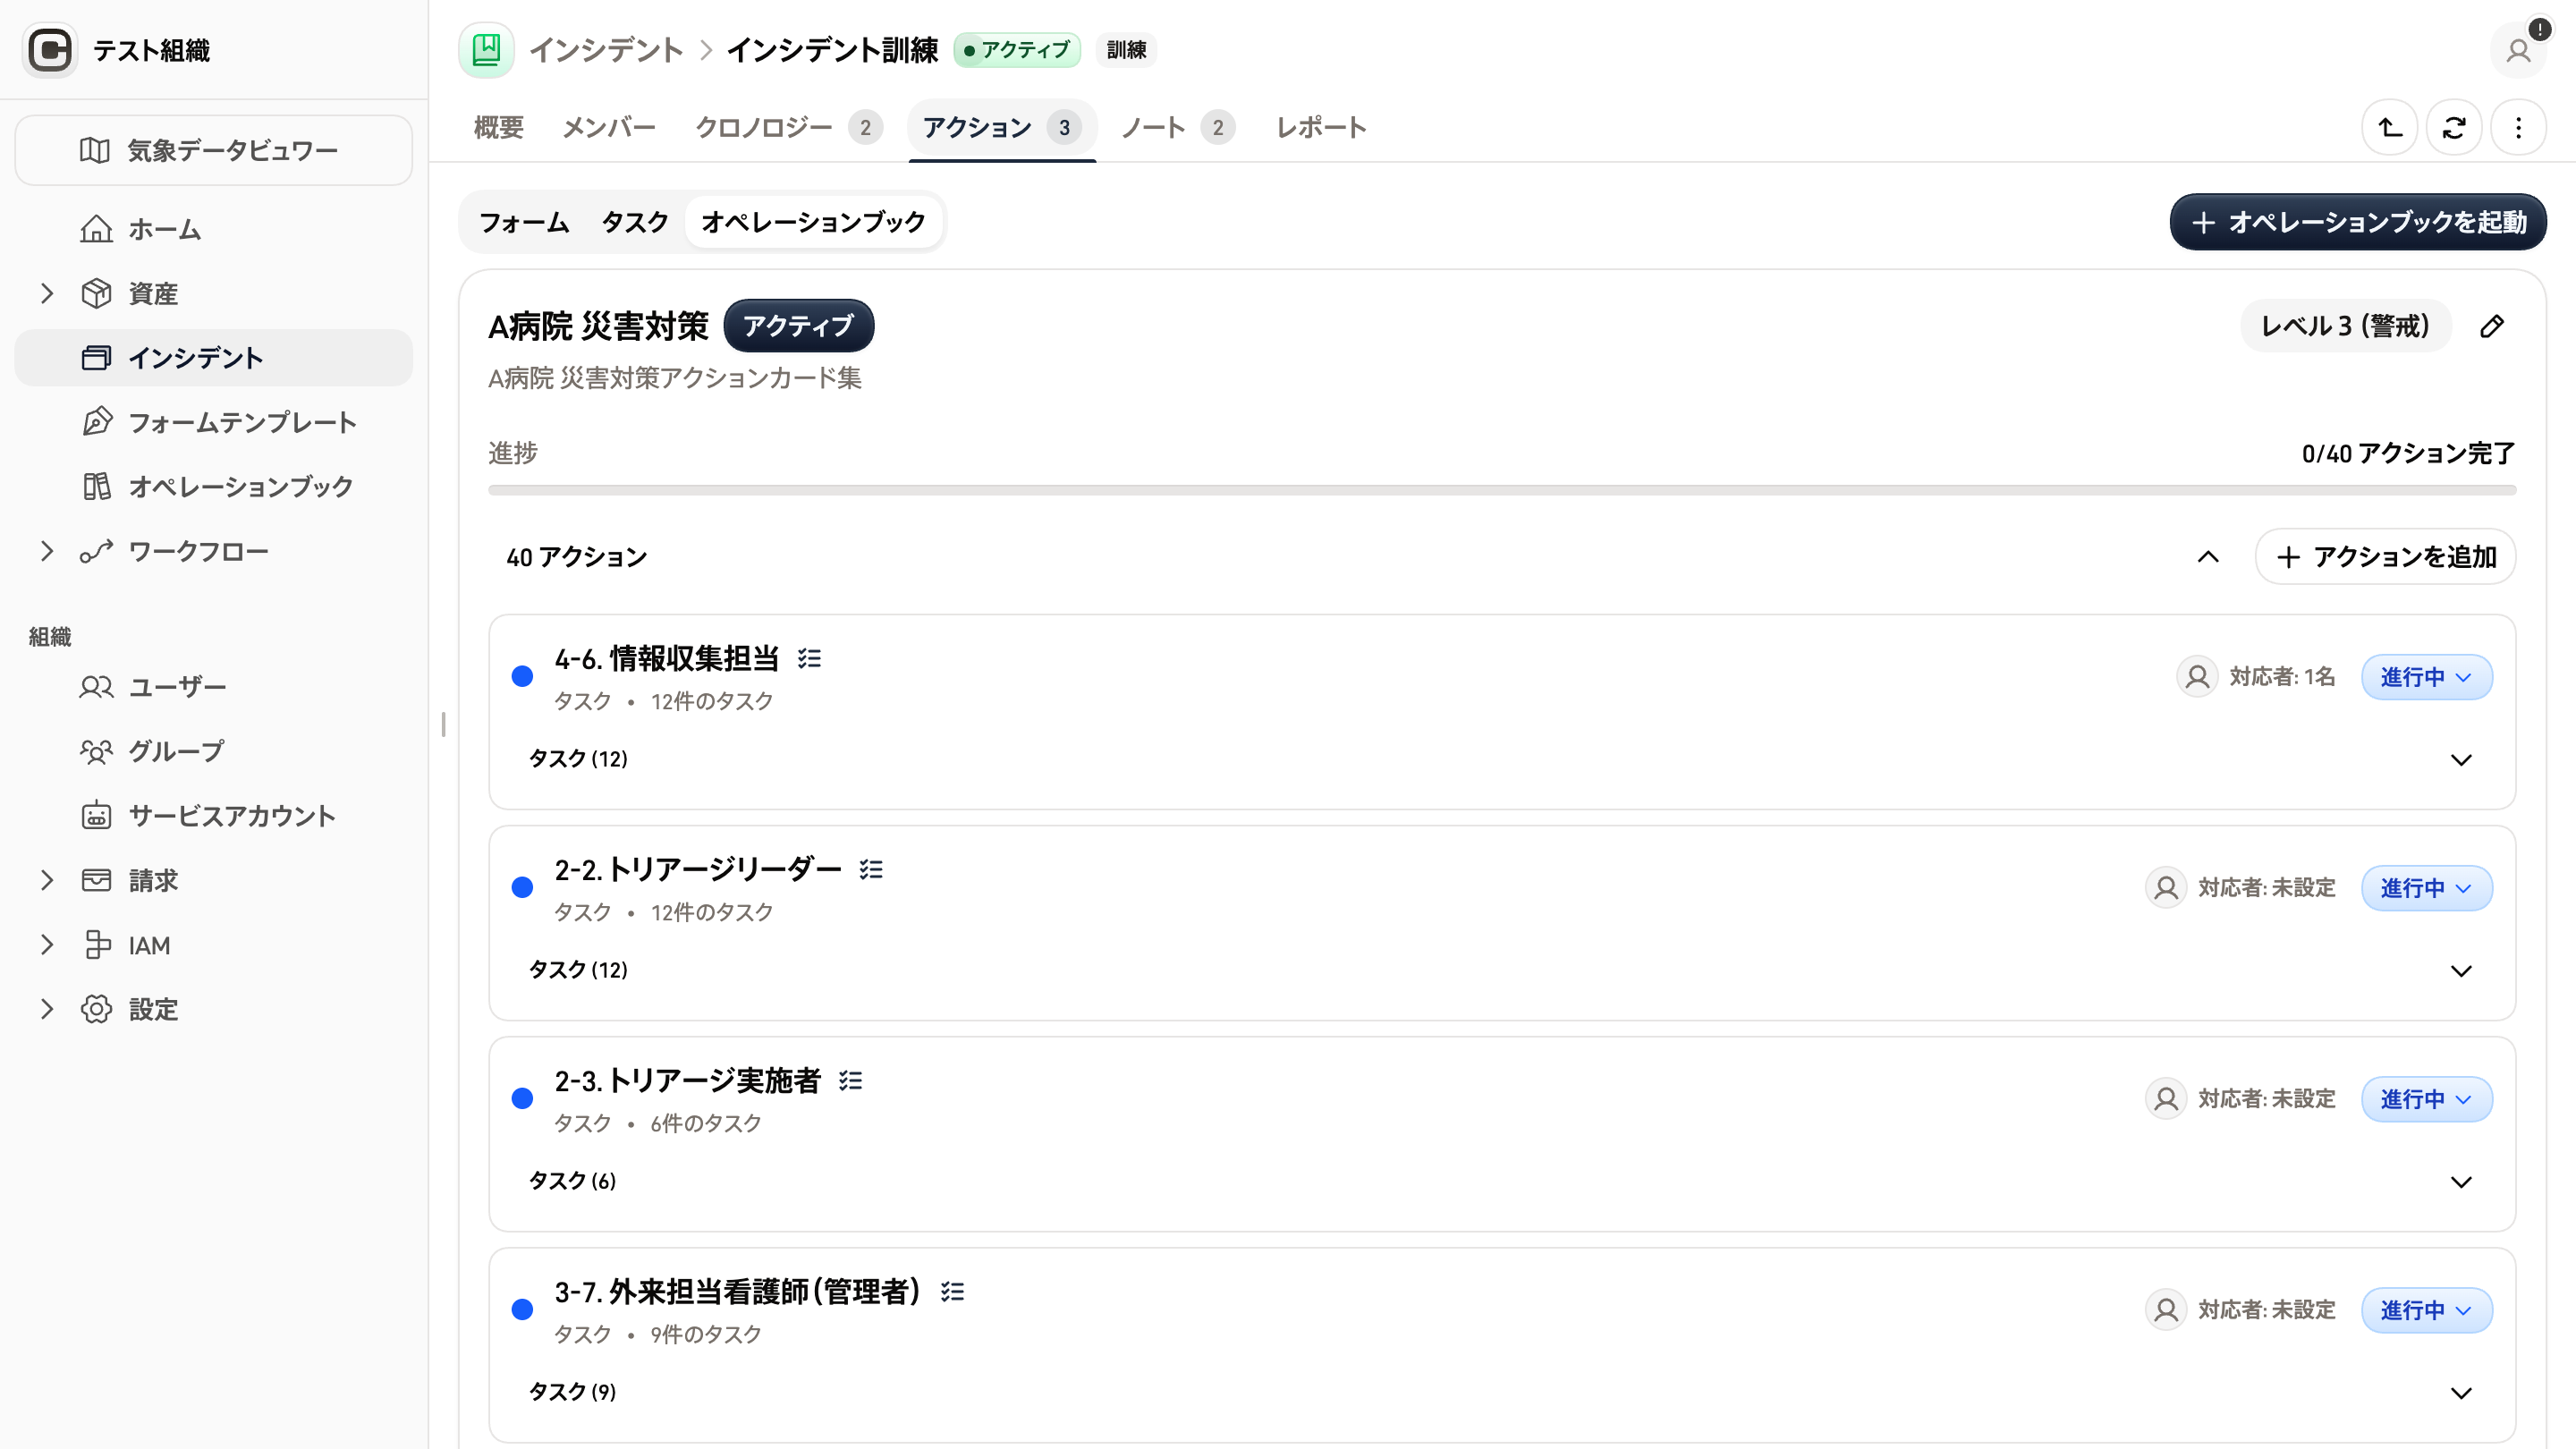Expand the ワークフロー sidebar group
The height and width of the screenshot is (1449, 2576).
[x=47, y=551]
